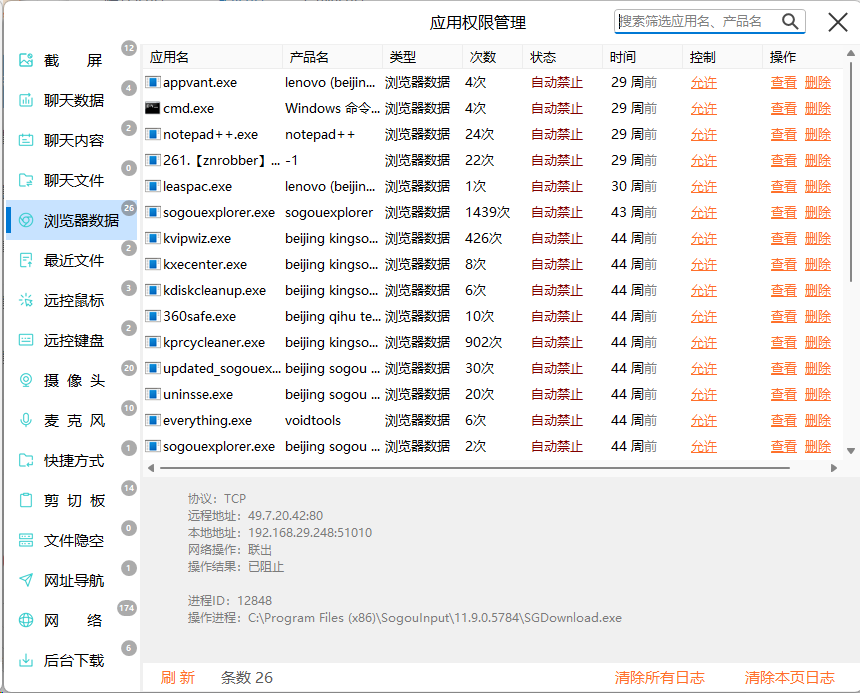
Task: Open the 快捷方式 shortcut icon
Action: point(26,460)
